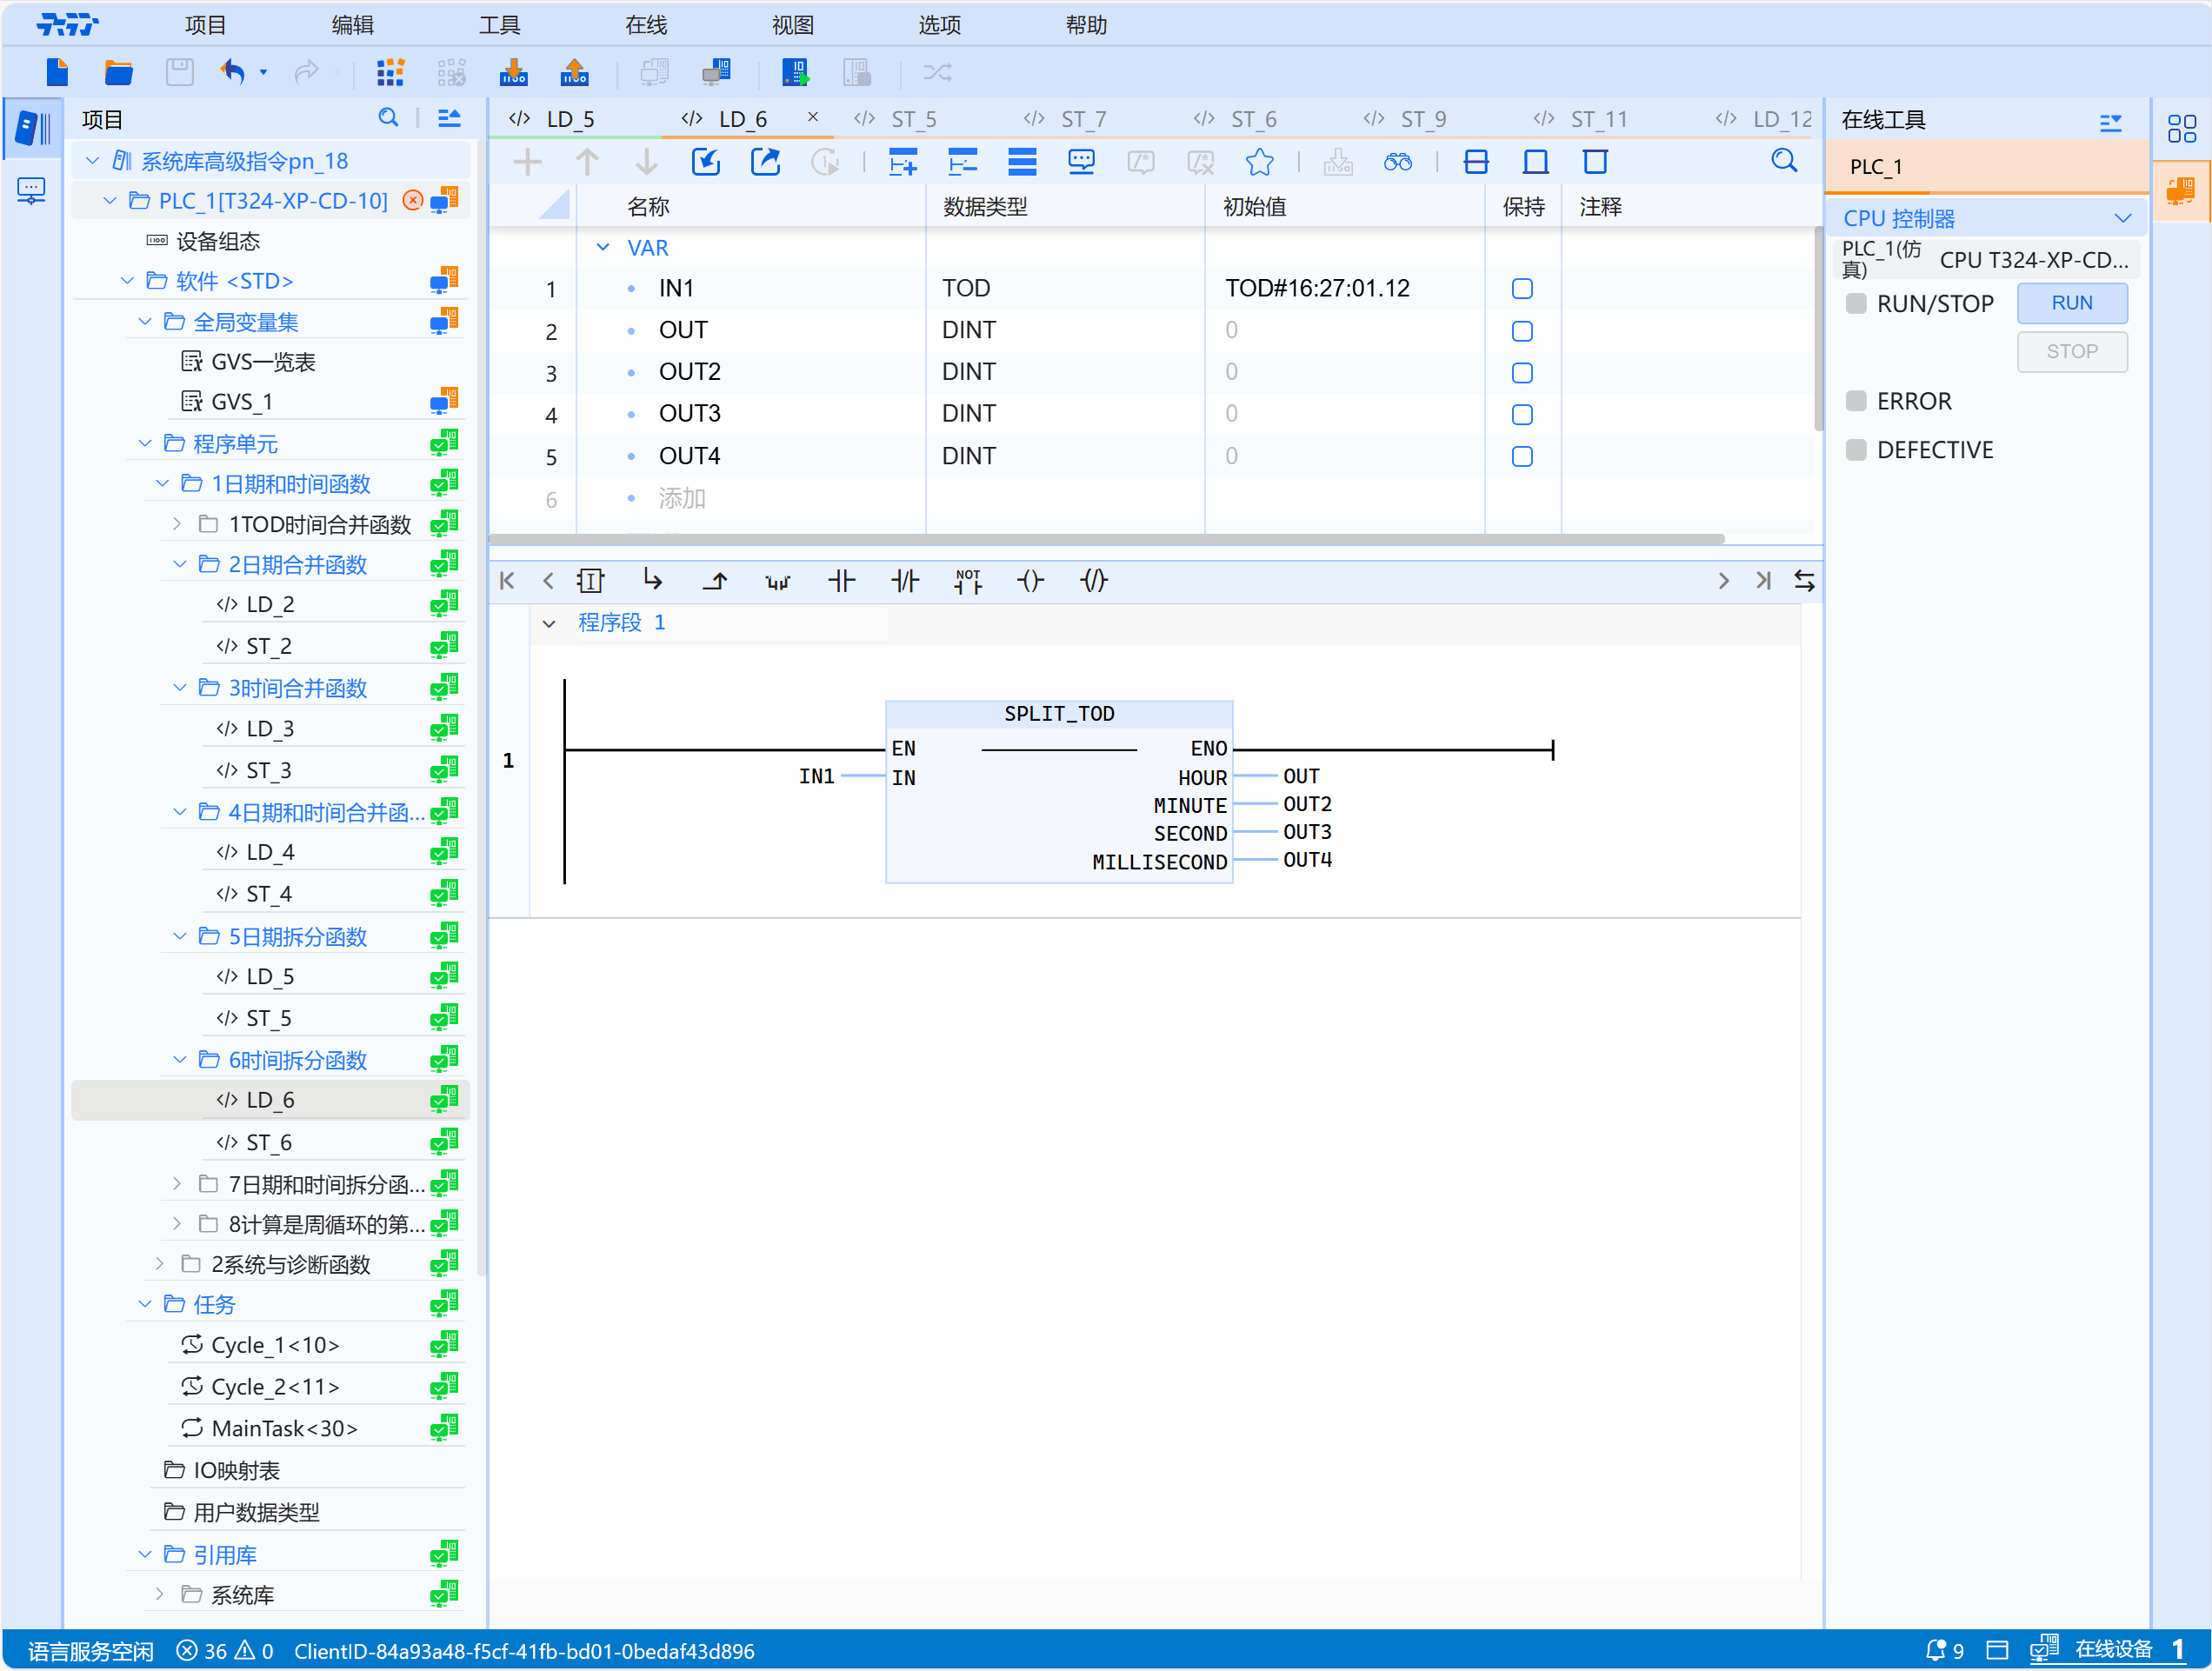Collapse the CPU 控制器 section

(x=2122, y=218)
